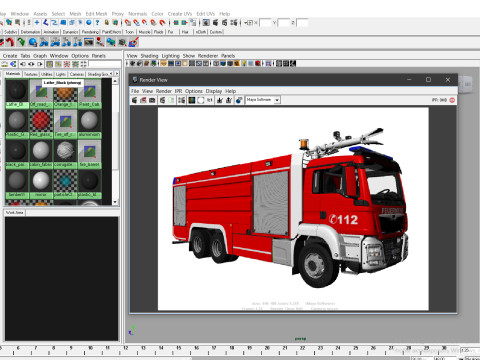Viewport: 480px width, 360px height.
Task: Select the Rendering shelf tab
Action: click(90, 32)
